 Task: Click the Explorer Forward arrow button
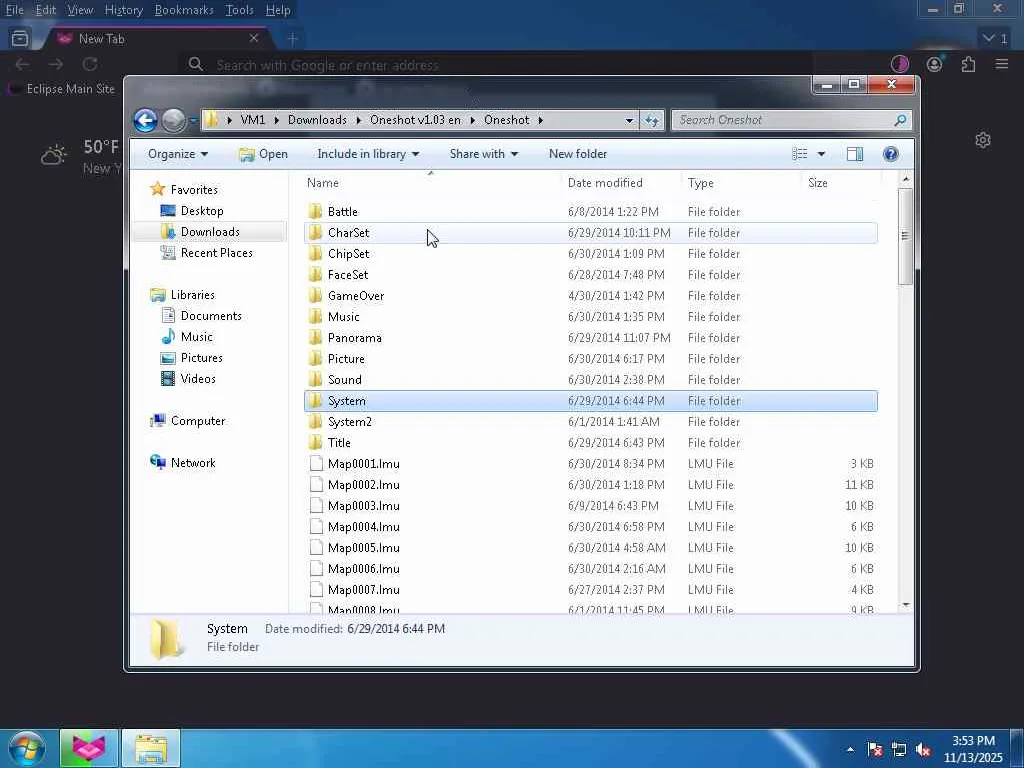(174, 120)
